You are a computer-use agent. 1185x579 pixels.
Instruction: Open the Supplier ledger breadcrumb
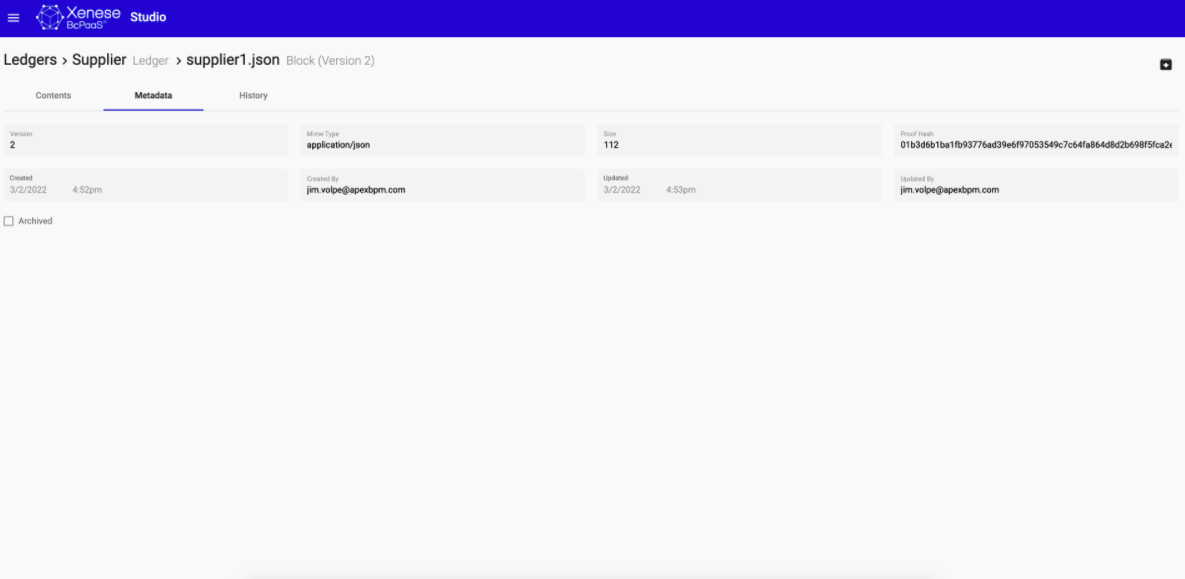99,60
